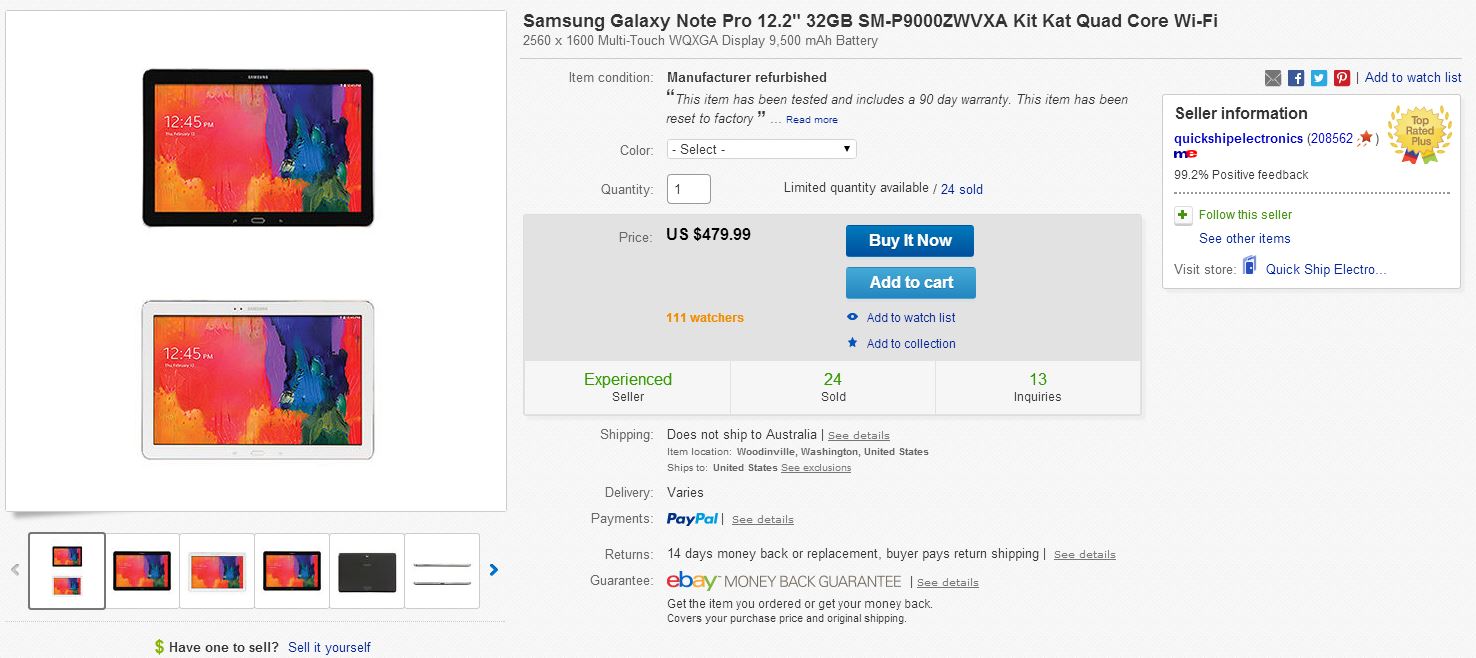Open the 24 sold purchase history
The width and height of the screenshot is (1476, 658).
[x=961, y=189]
